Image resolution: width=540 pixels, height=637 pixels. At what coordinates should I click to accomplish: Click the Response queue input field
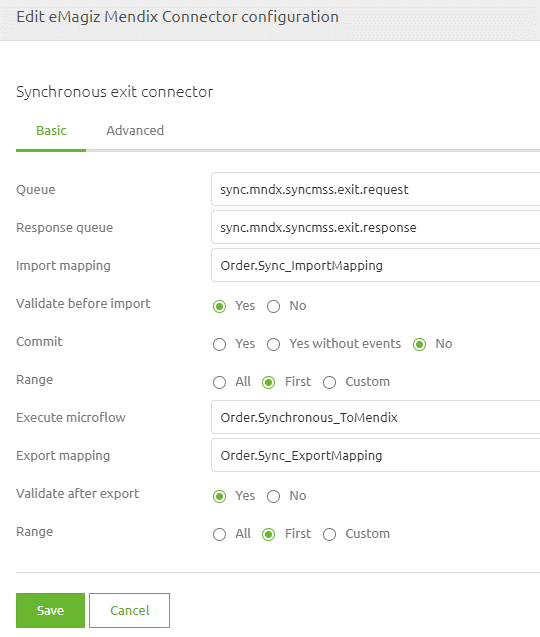[375, 228]
